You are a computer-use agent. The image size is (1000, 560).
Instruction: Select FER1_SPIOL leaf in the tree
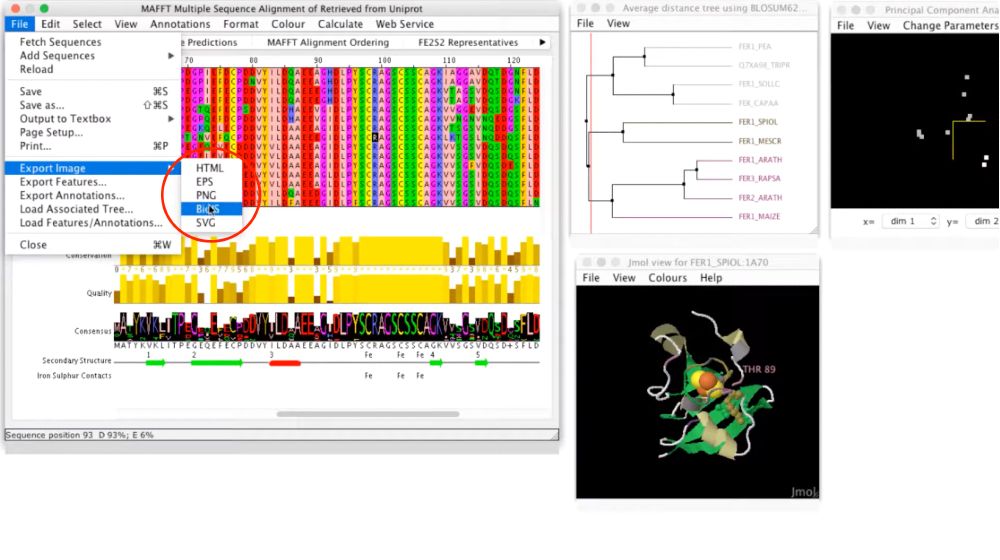[x=758, y=122]
